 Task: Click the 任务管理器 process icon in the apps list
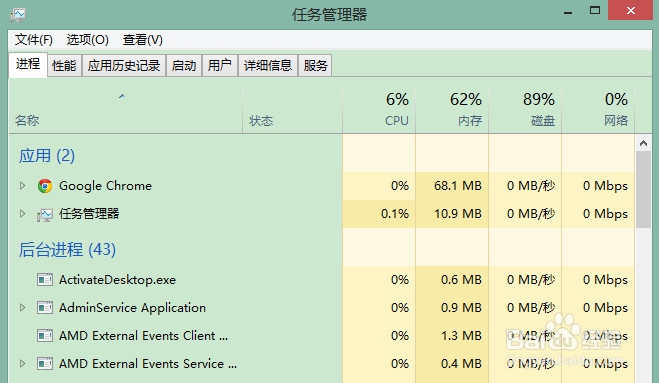(45, 215)
